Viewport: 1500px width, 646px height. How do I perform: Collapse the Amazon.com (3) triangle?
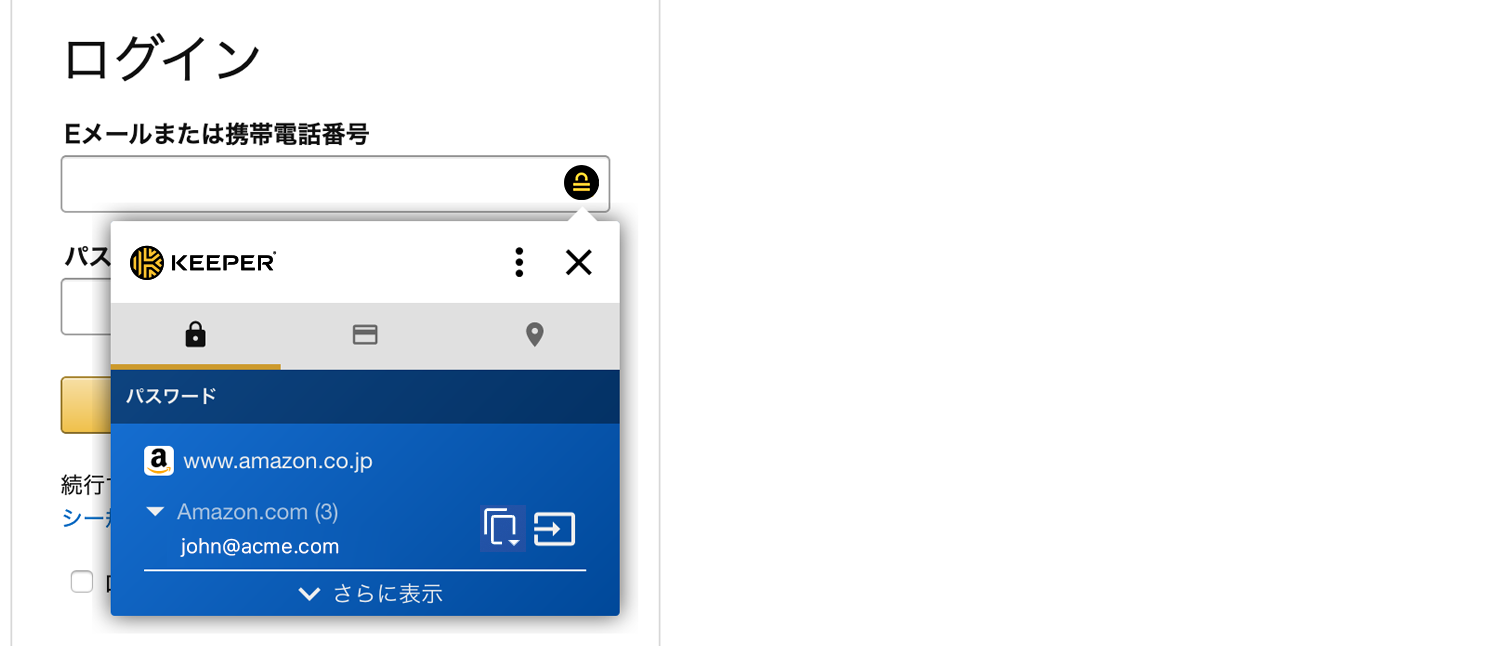click(155, 512)
